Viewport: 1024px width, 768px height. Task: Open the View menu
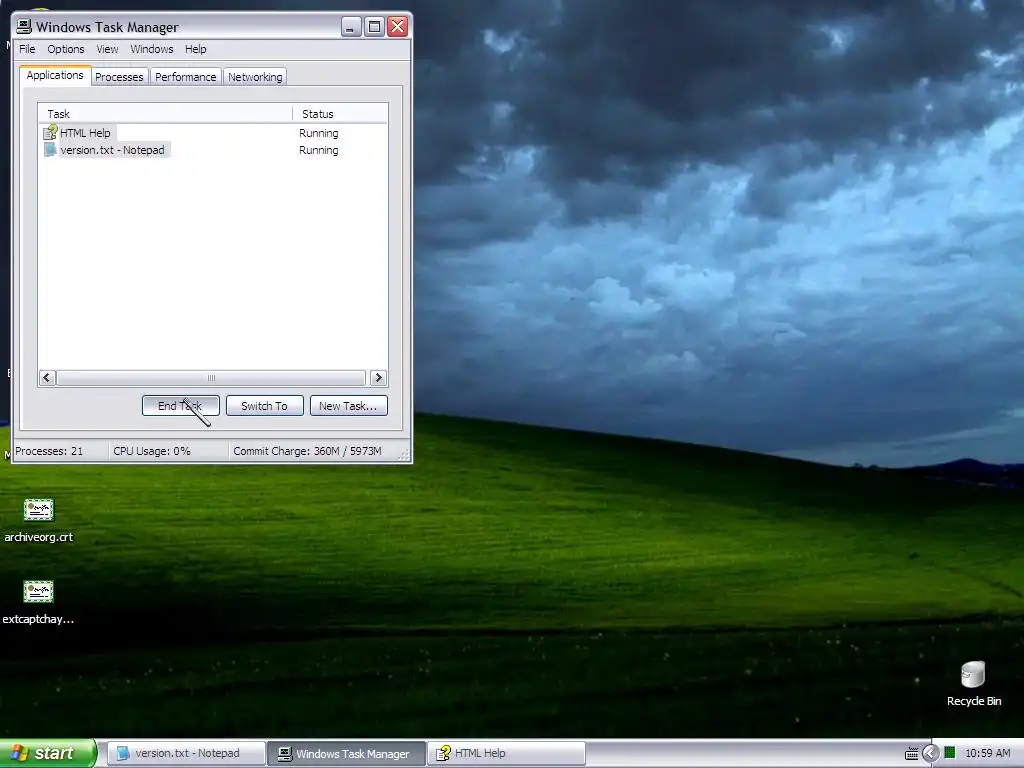click(x=107, y=49)
